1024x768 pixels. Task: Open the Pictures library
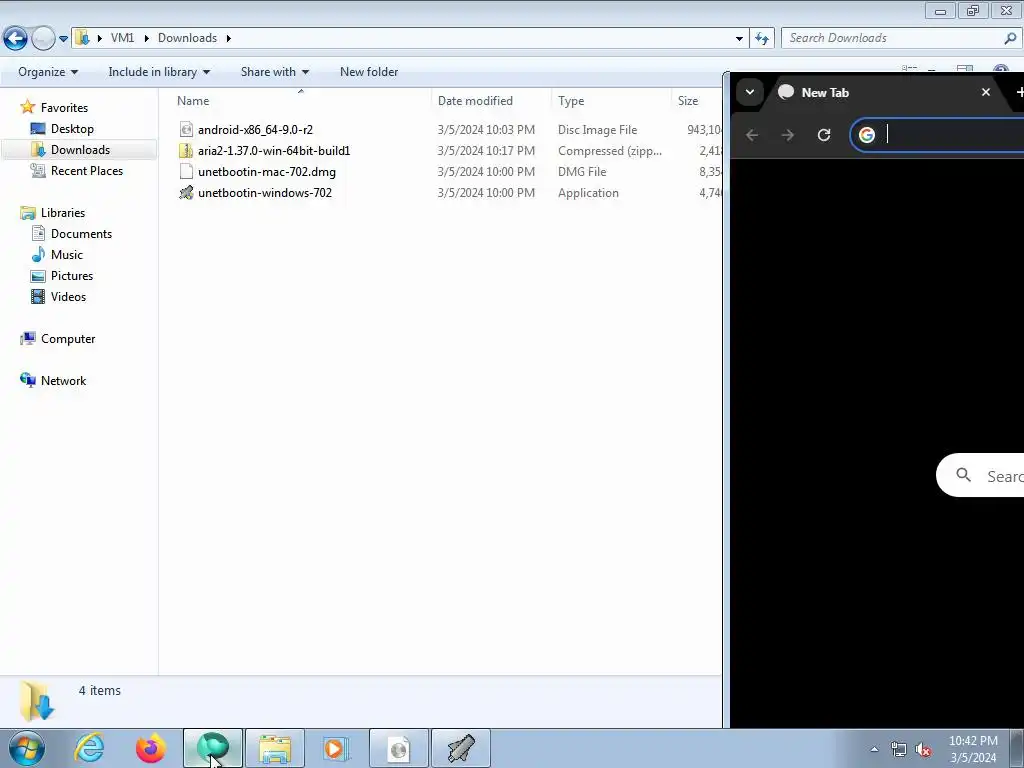click(x=72, y=276)
